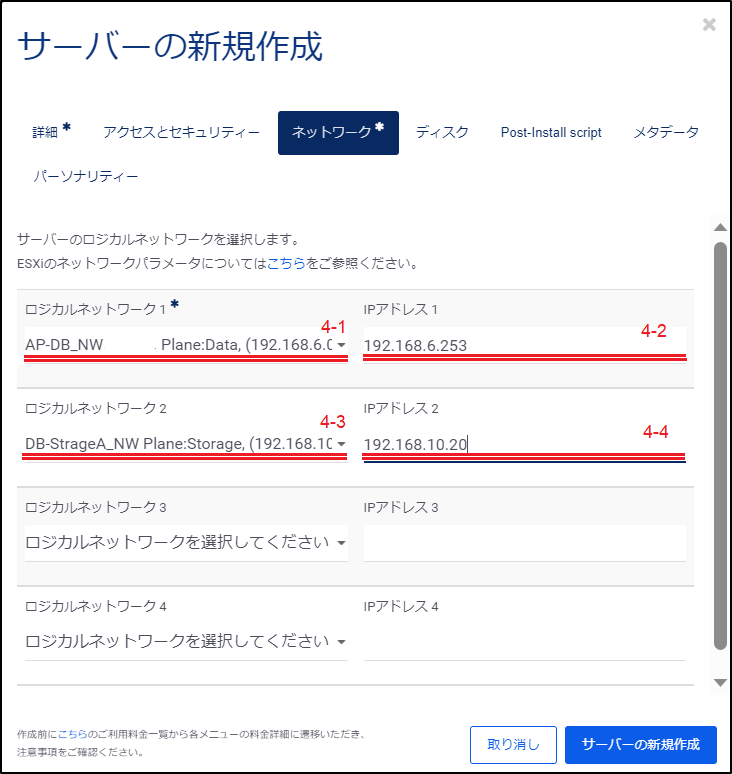This screenshot has width=732, height=774.
Task: Open the ディスク tab
Action: (x=442, y=132)
